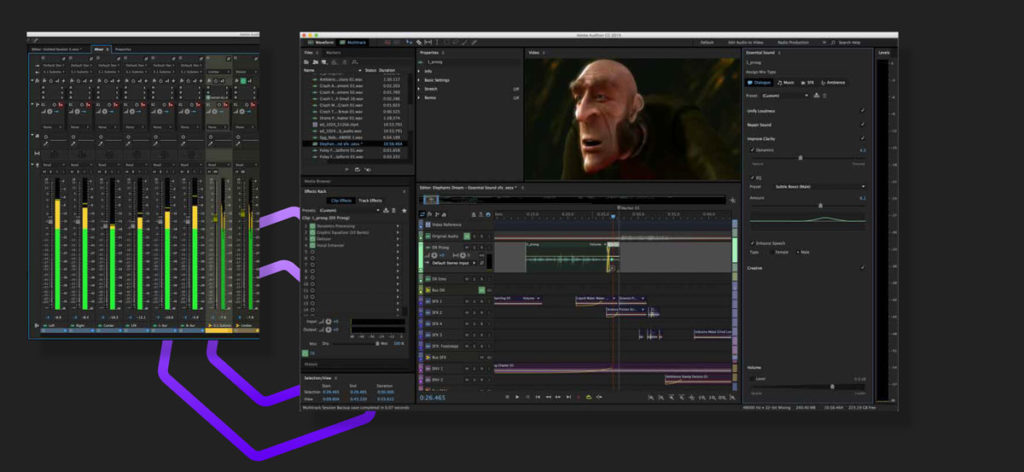
Task: Switch to the Waveform editor view
Action: pyautogui.click(x=321, y=43)
